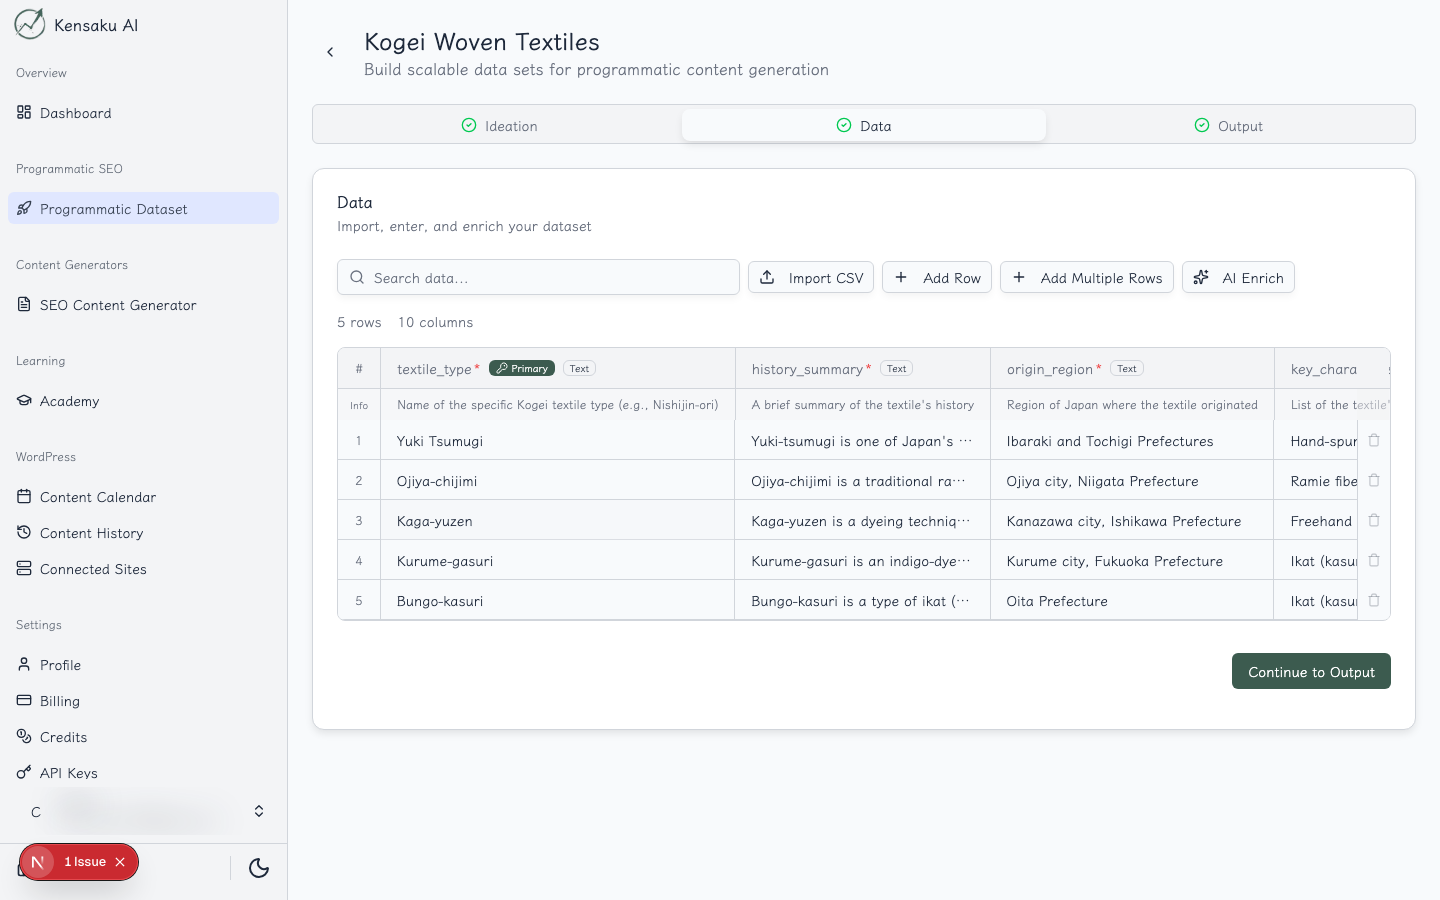Delete the Yuki Tsumugi row with trash icon

point(1374,441)
